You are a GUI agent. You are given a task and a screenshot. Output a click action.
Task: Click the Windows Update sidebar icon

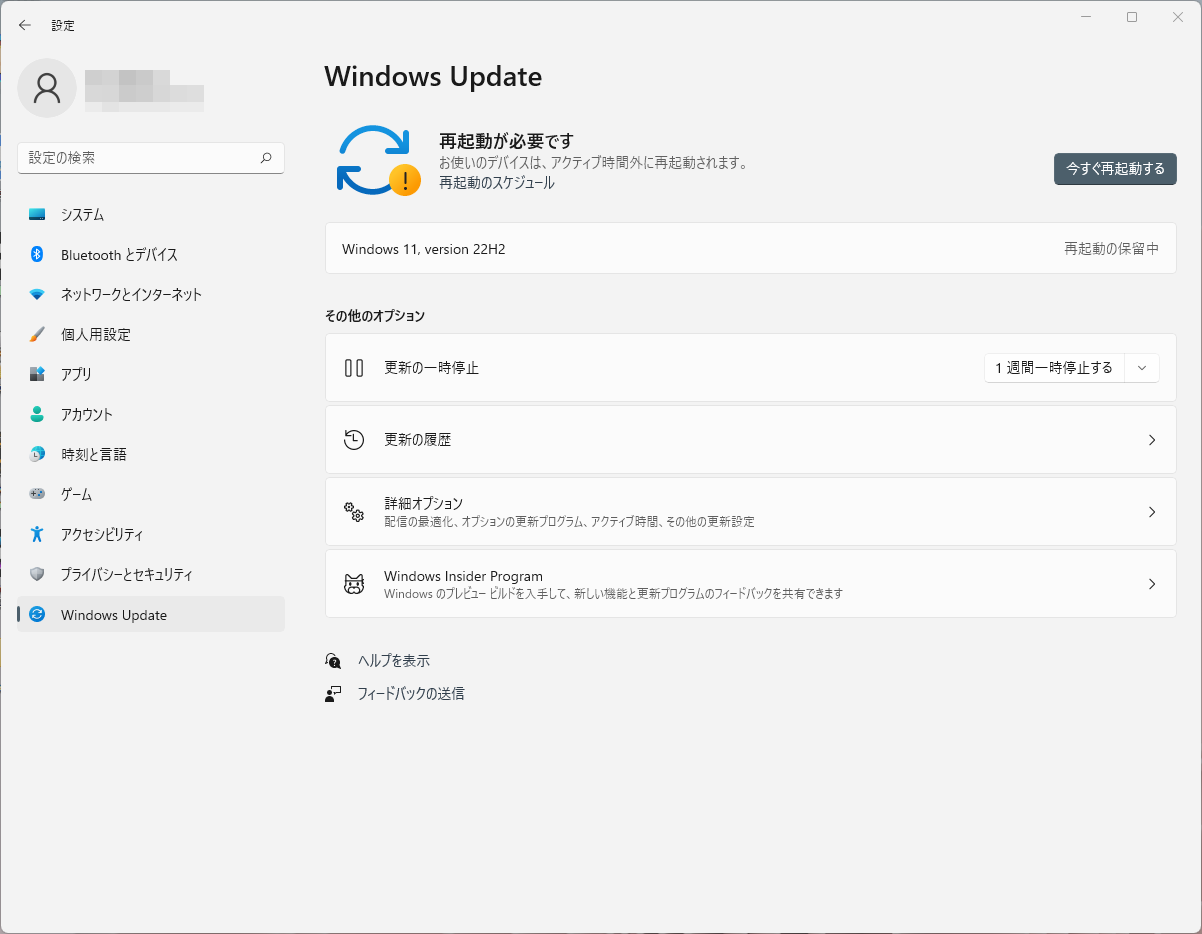point(37,615)
